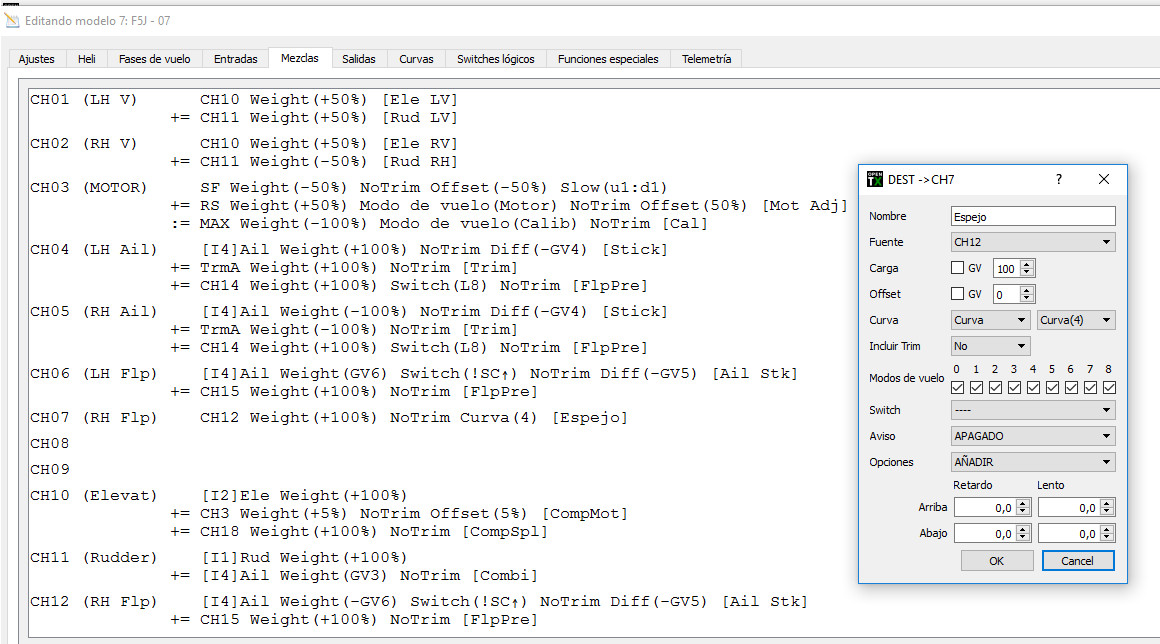The width and height of the screenshot is (1160, 644).
Task: Open the Curva type dropdown
Action: (990, 320)
